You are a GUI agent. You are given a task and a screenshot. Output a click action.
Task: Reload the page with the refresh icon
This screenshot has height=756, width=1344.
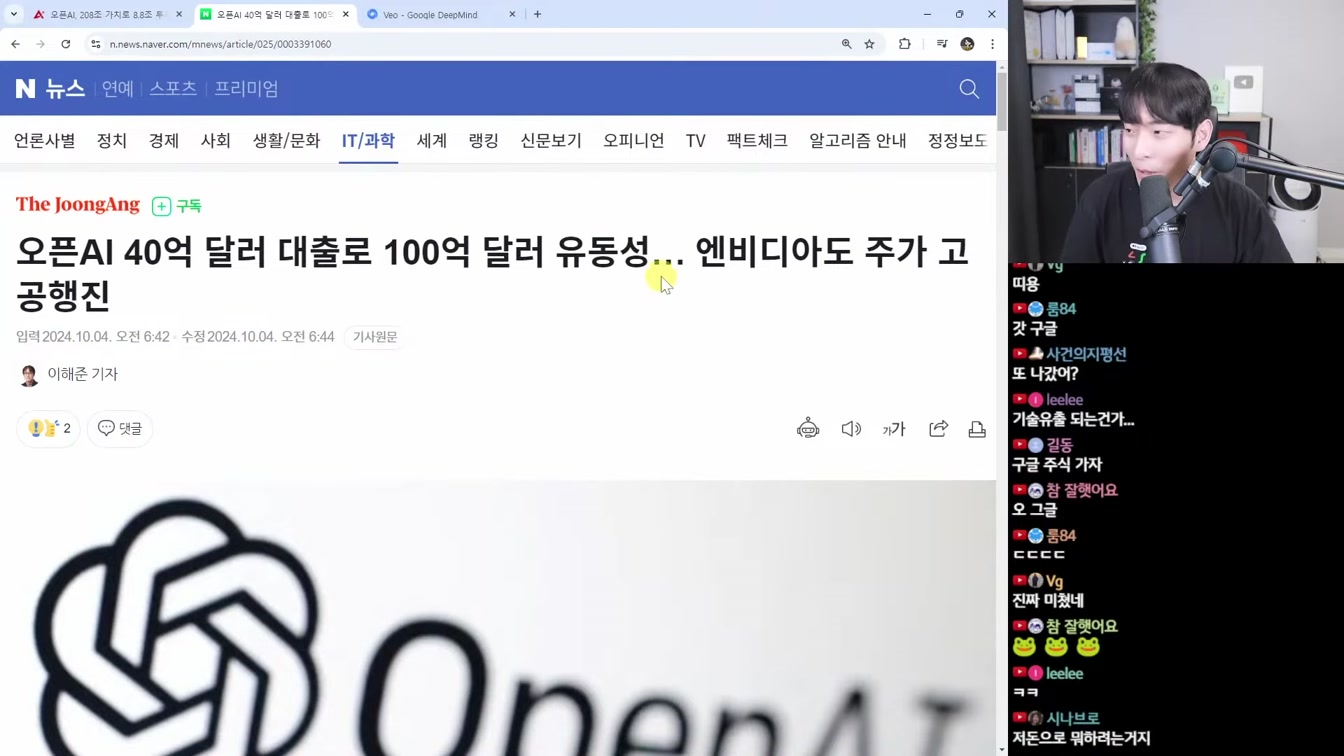click(x=66, y=44)
